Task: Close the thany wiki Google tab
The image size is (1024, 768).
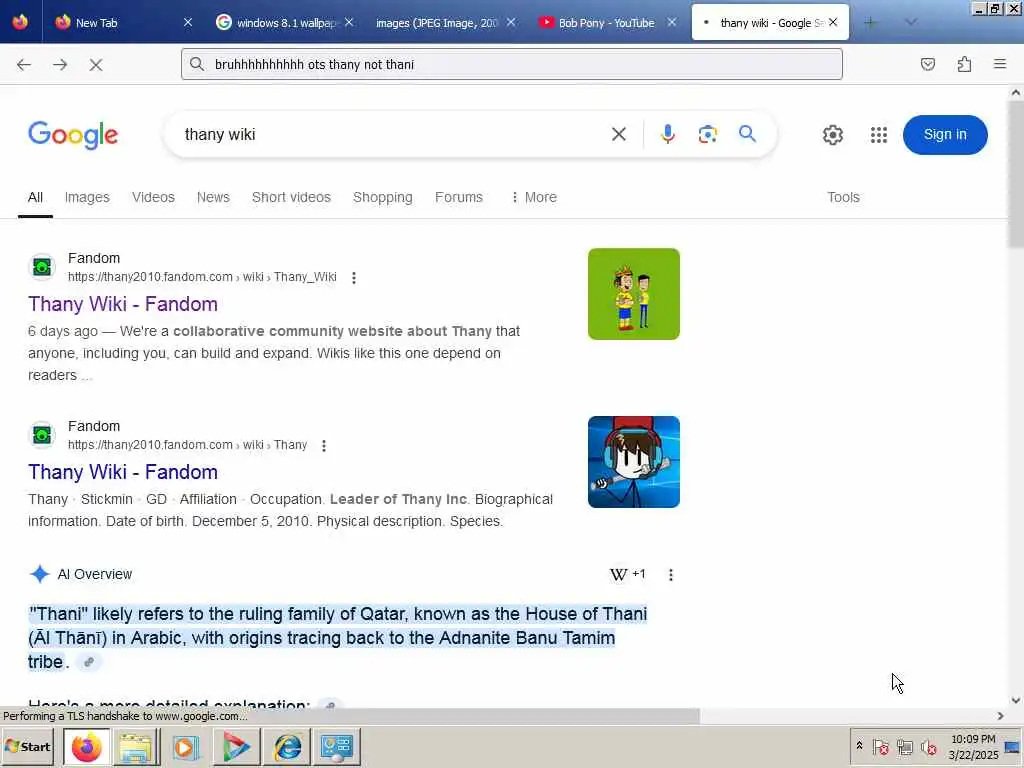Action: pos(833,22)
